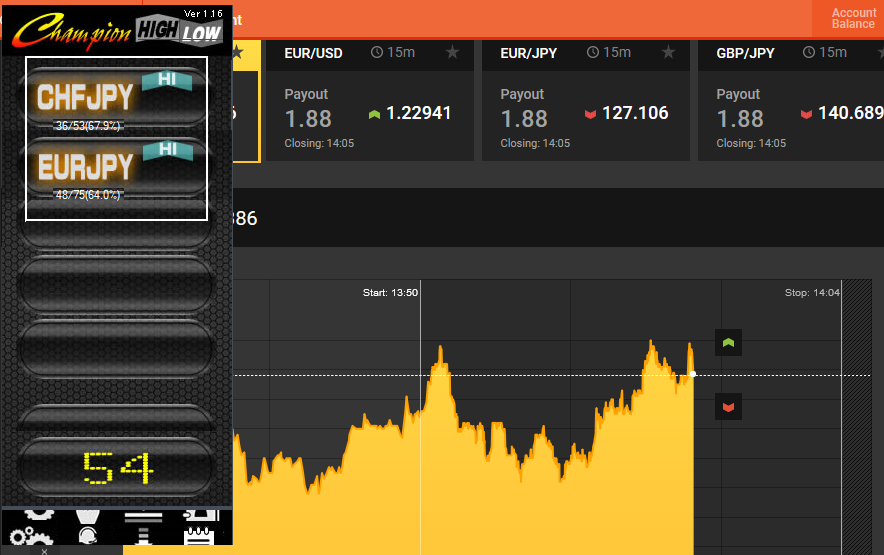Click the Start 13:50 marker on the chart
This screenshot has width=884, height=555.
coord(390,293)
